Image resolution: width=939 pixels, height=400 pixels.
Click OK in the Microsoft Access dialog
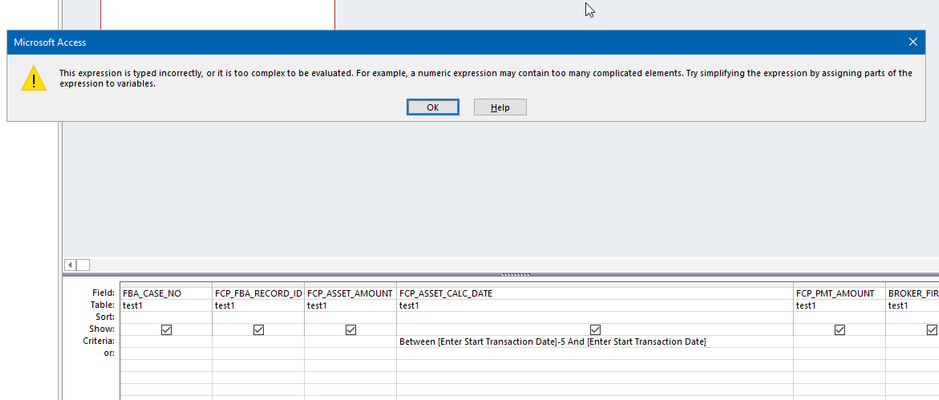[433, 107]
